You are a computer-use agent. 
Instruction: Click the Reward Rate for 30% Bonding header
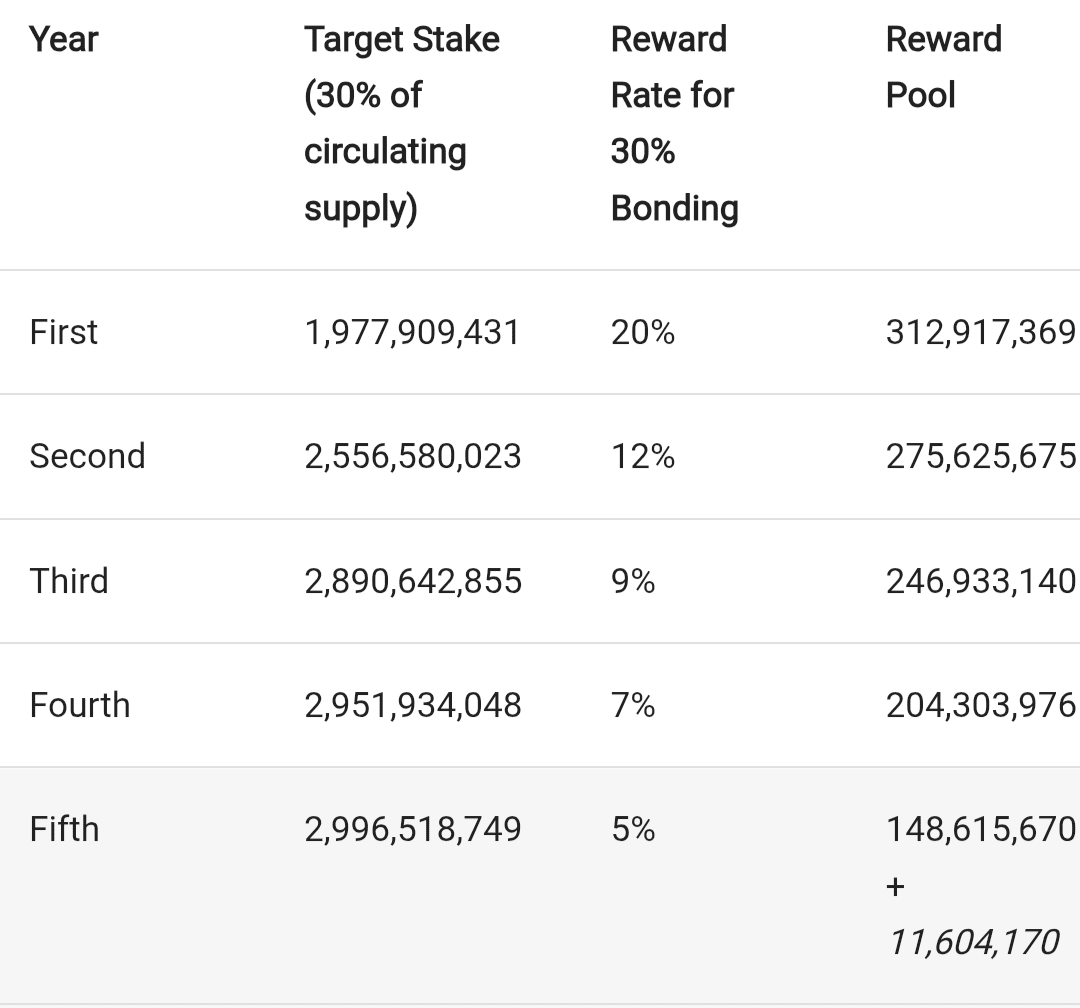(674, 123)
